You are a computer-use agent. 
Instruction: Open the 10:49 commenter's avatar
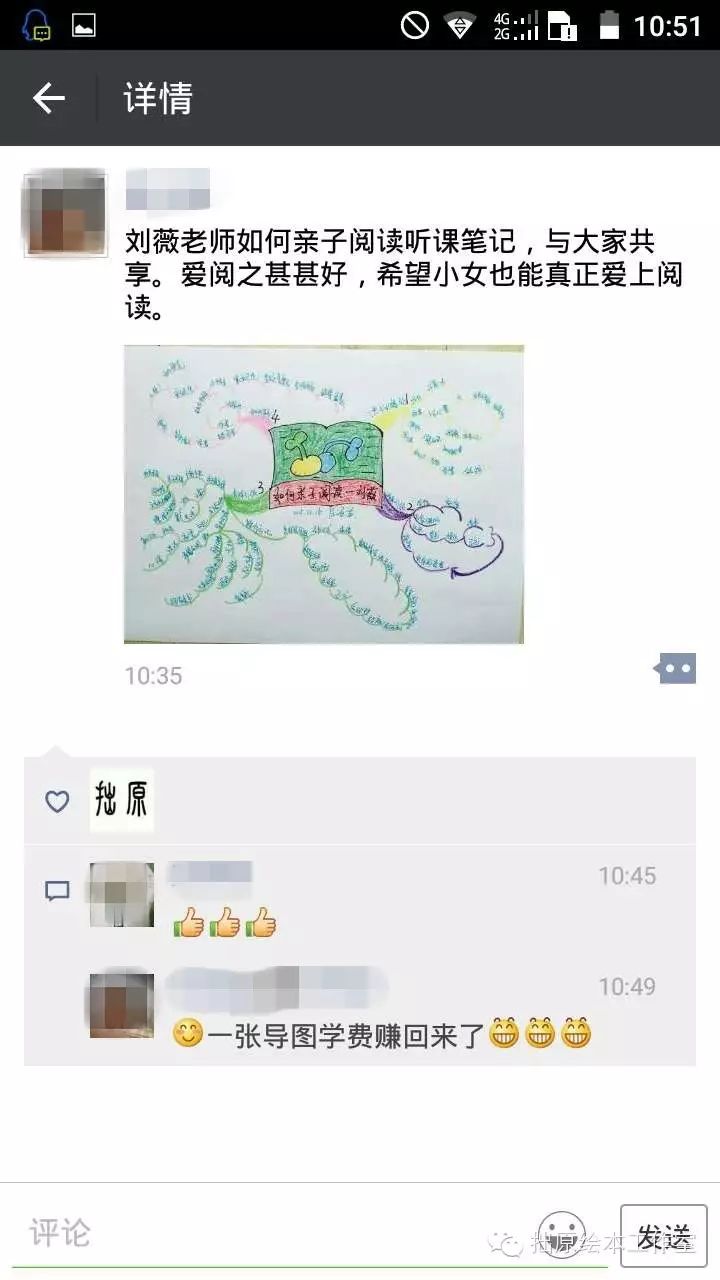click(122, 1005)
